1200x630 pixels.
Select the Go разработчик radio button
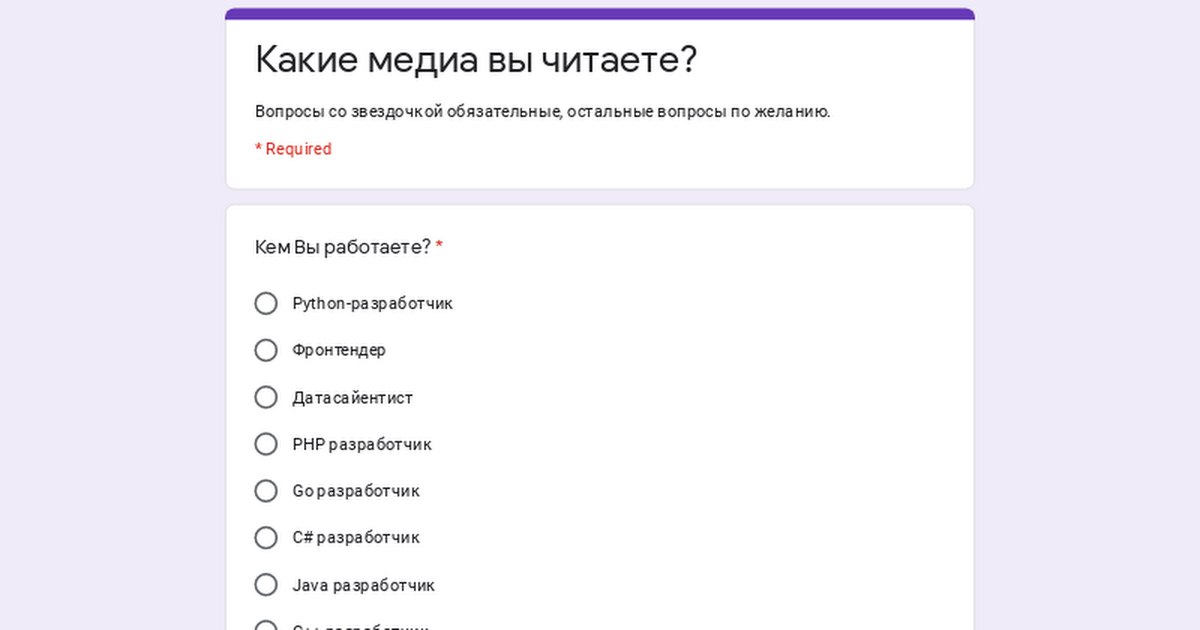(x=266, y=491)
